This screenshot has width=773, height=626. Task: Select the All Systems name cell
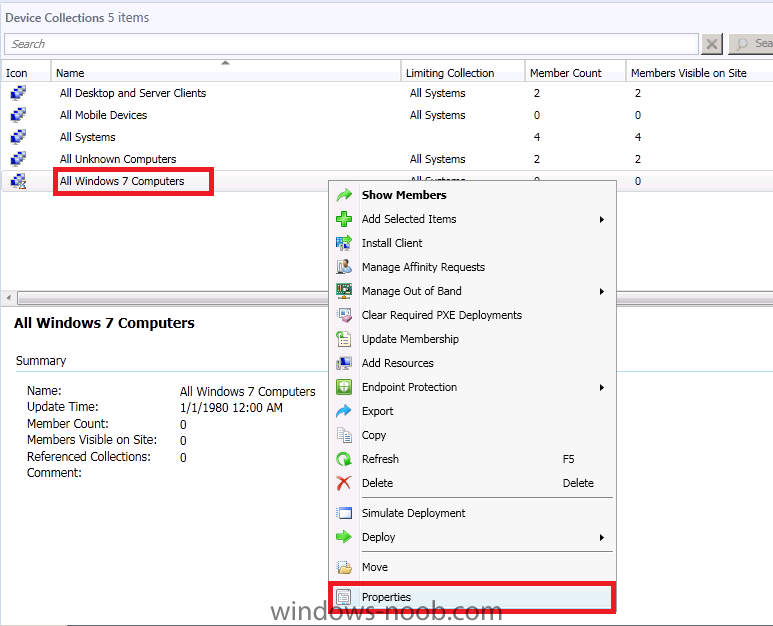click(x=87, y=137)
